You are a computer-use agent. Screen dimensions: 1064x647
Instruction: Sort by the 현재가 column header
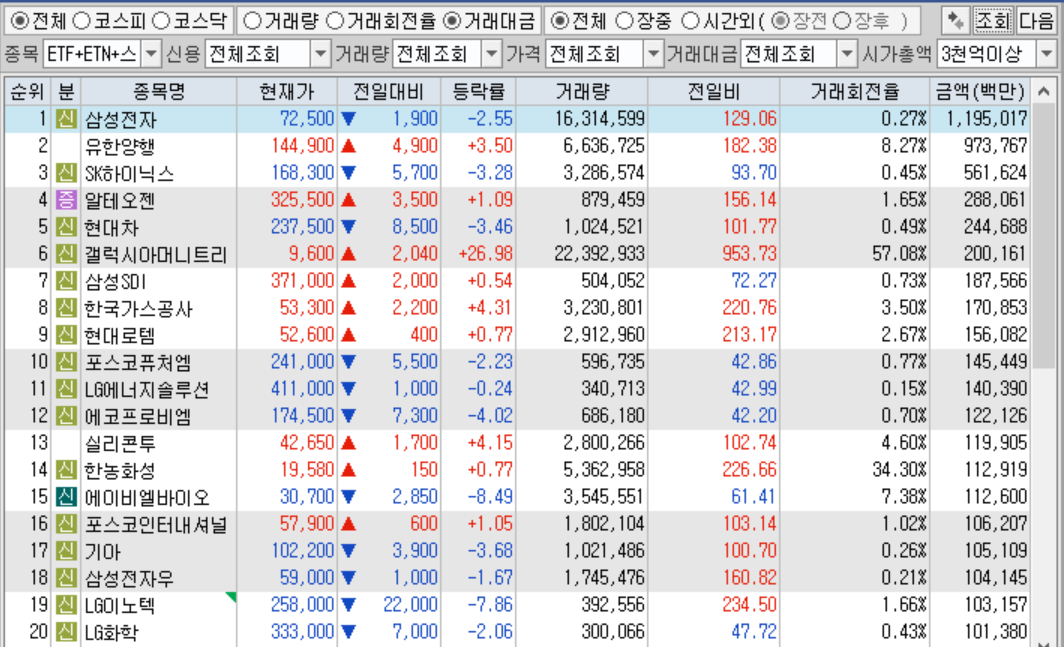click(287, 92)
